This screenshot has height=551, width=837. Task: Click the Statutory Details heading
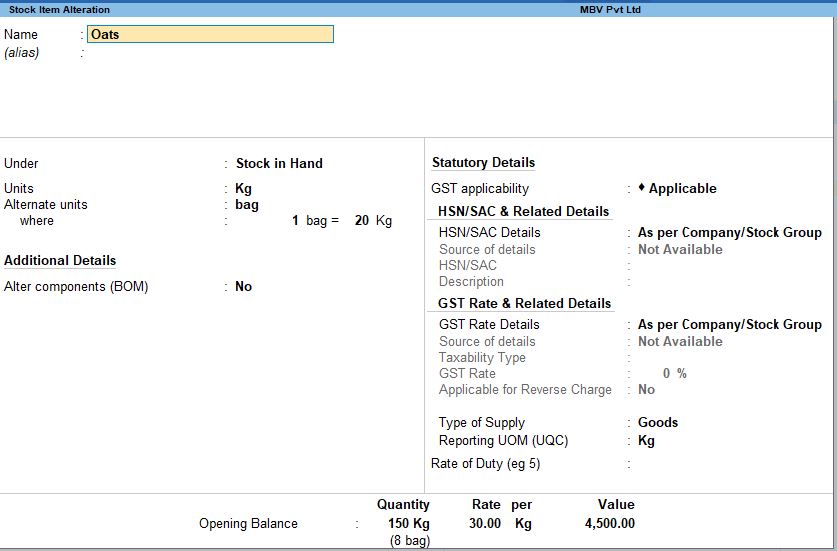(x=484, y=162)
